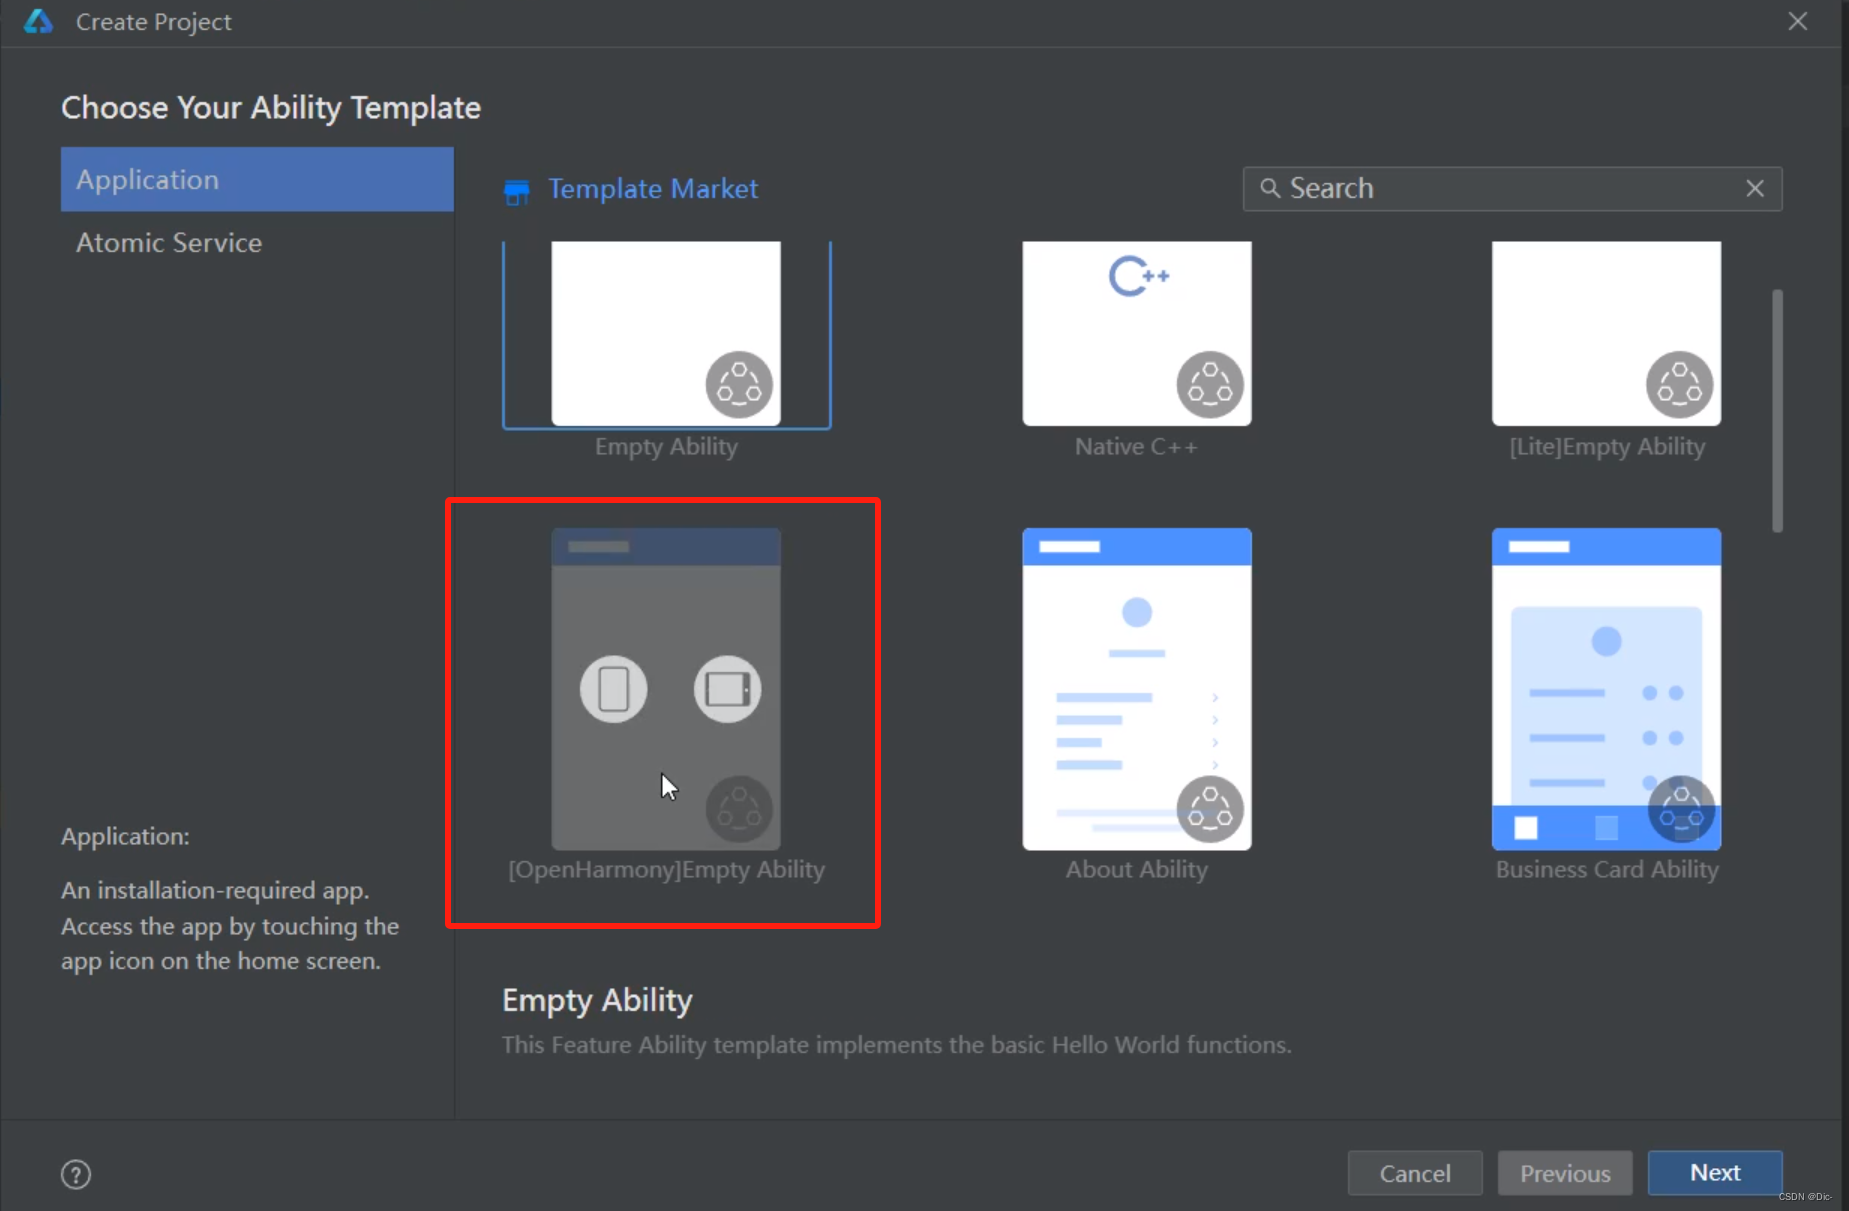
Task: Click the Search input field
Action: click(1512, 189)
